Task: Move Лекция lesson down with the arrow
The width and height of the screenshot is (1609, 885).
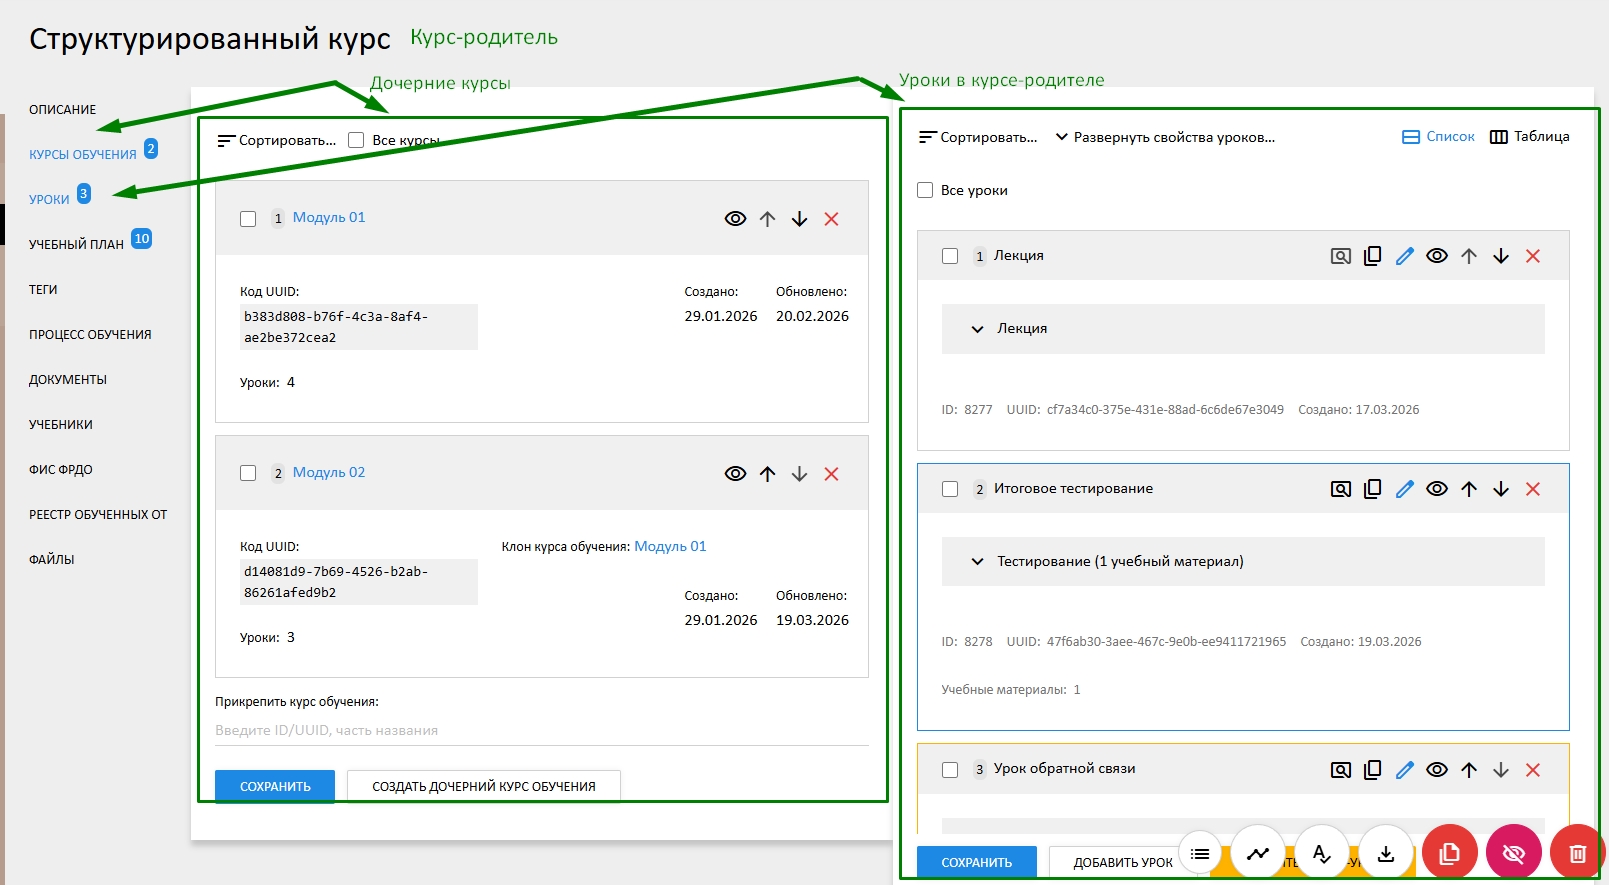Action: [1500, 256]
